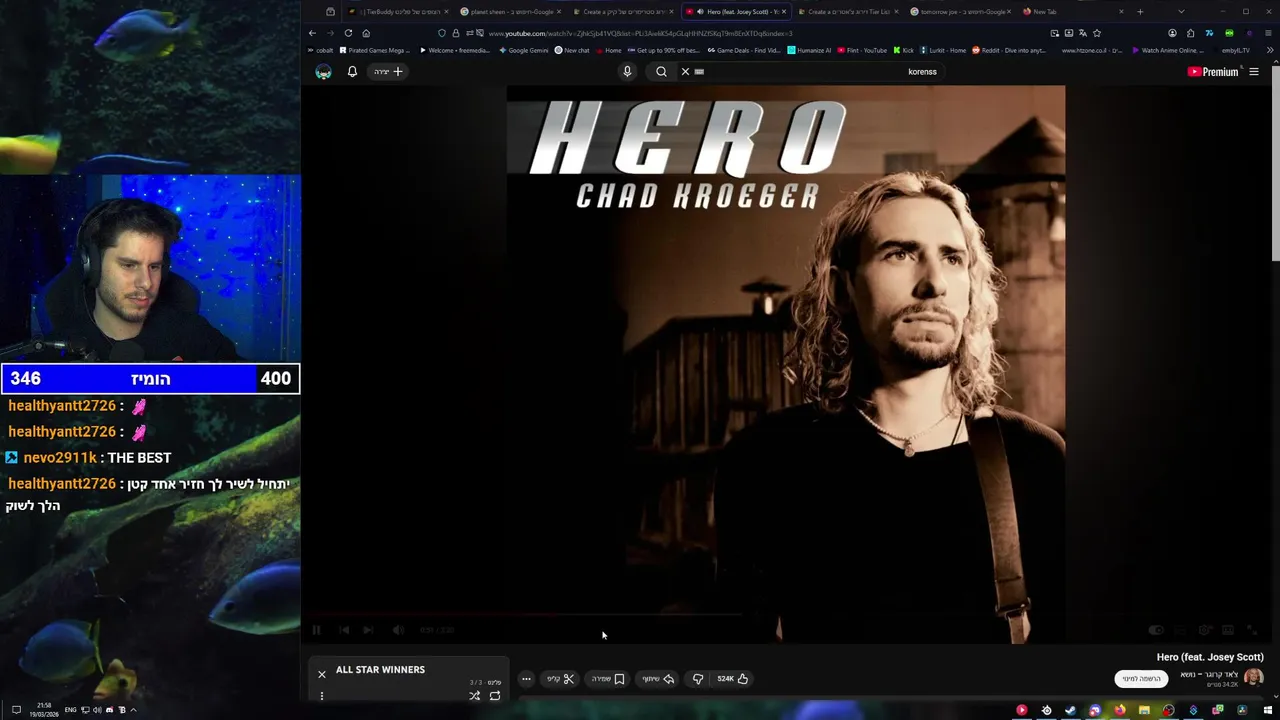Save the video with the bookmark button

(608, 679)
